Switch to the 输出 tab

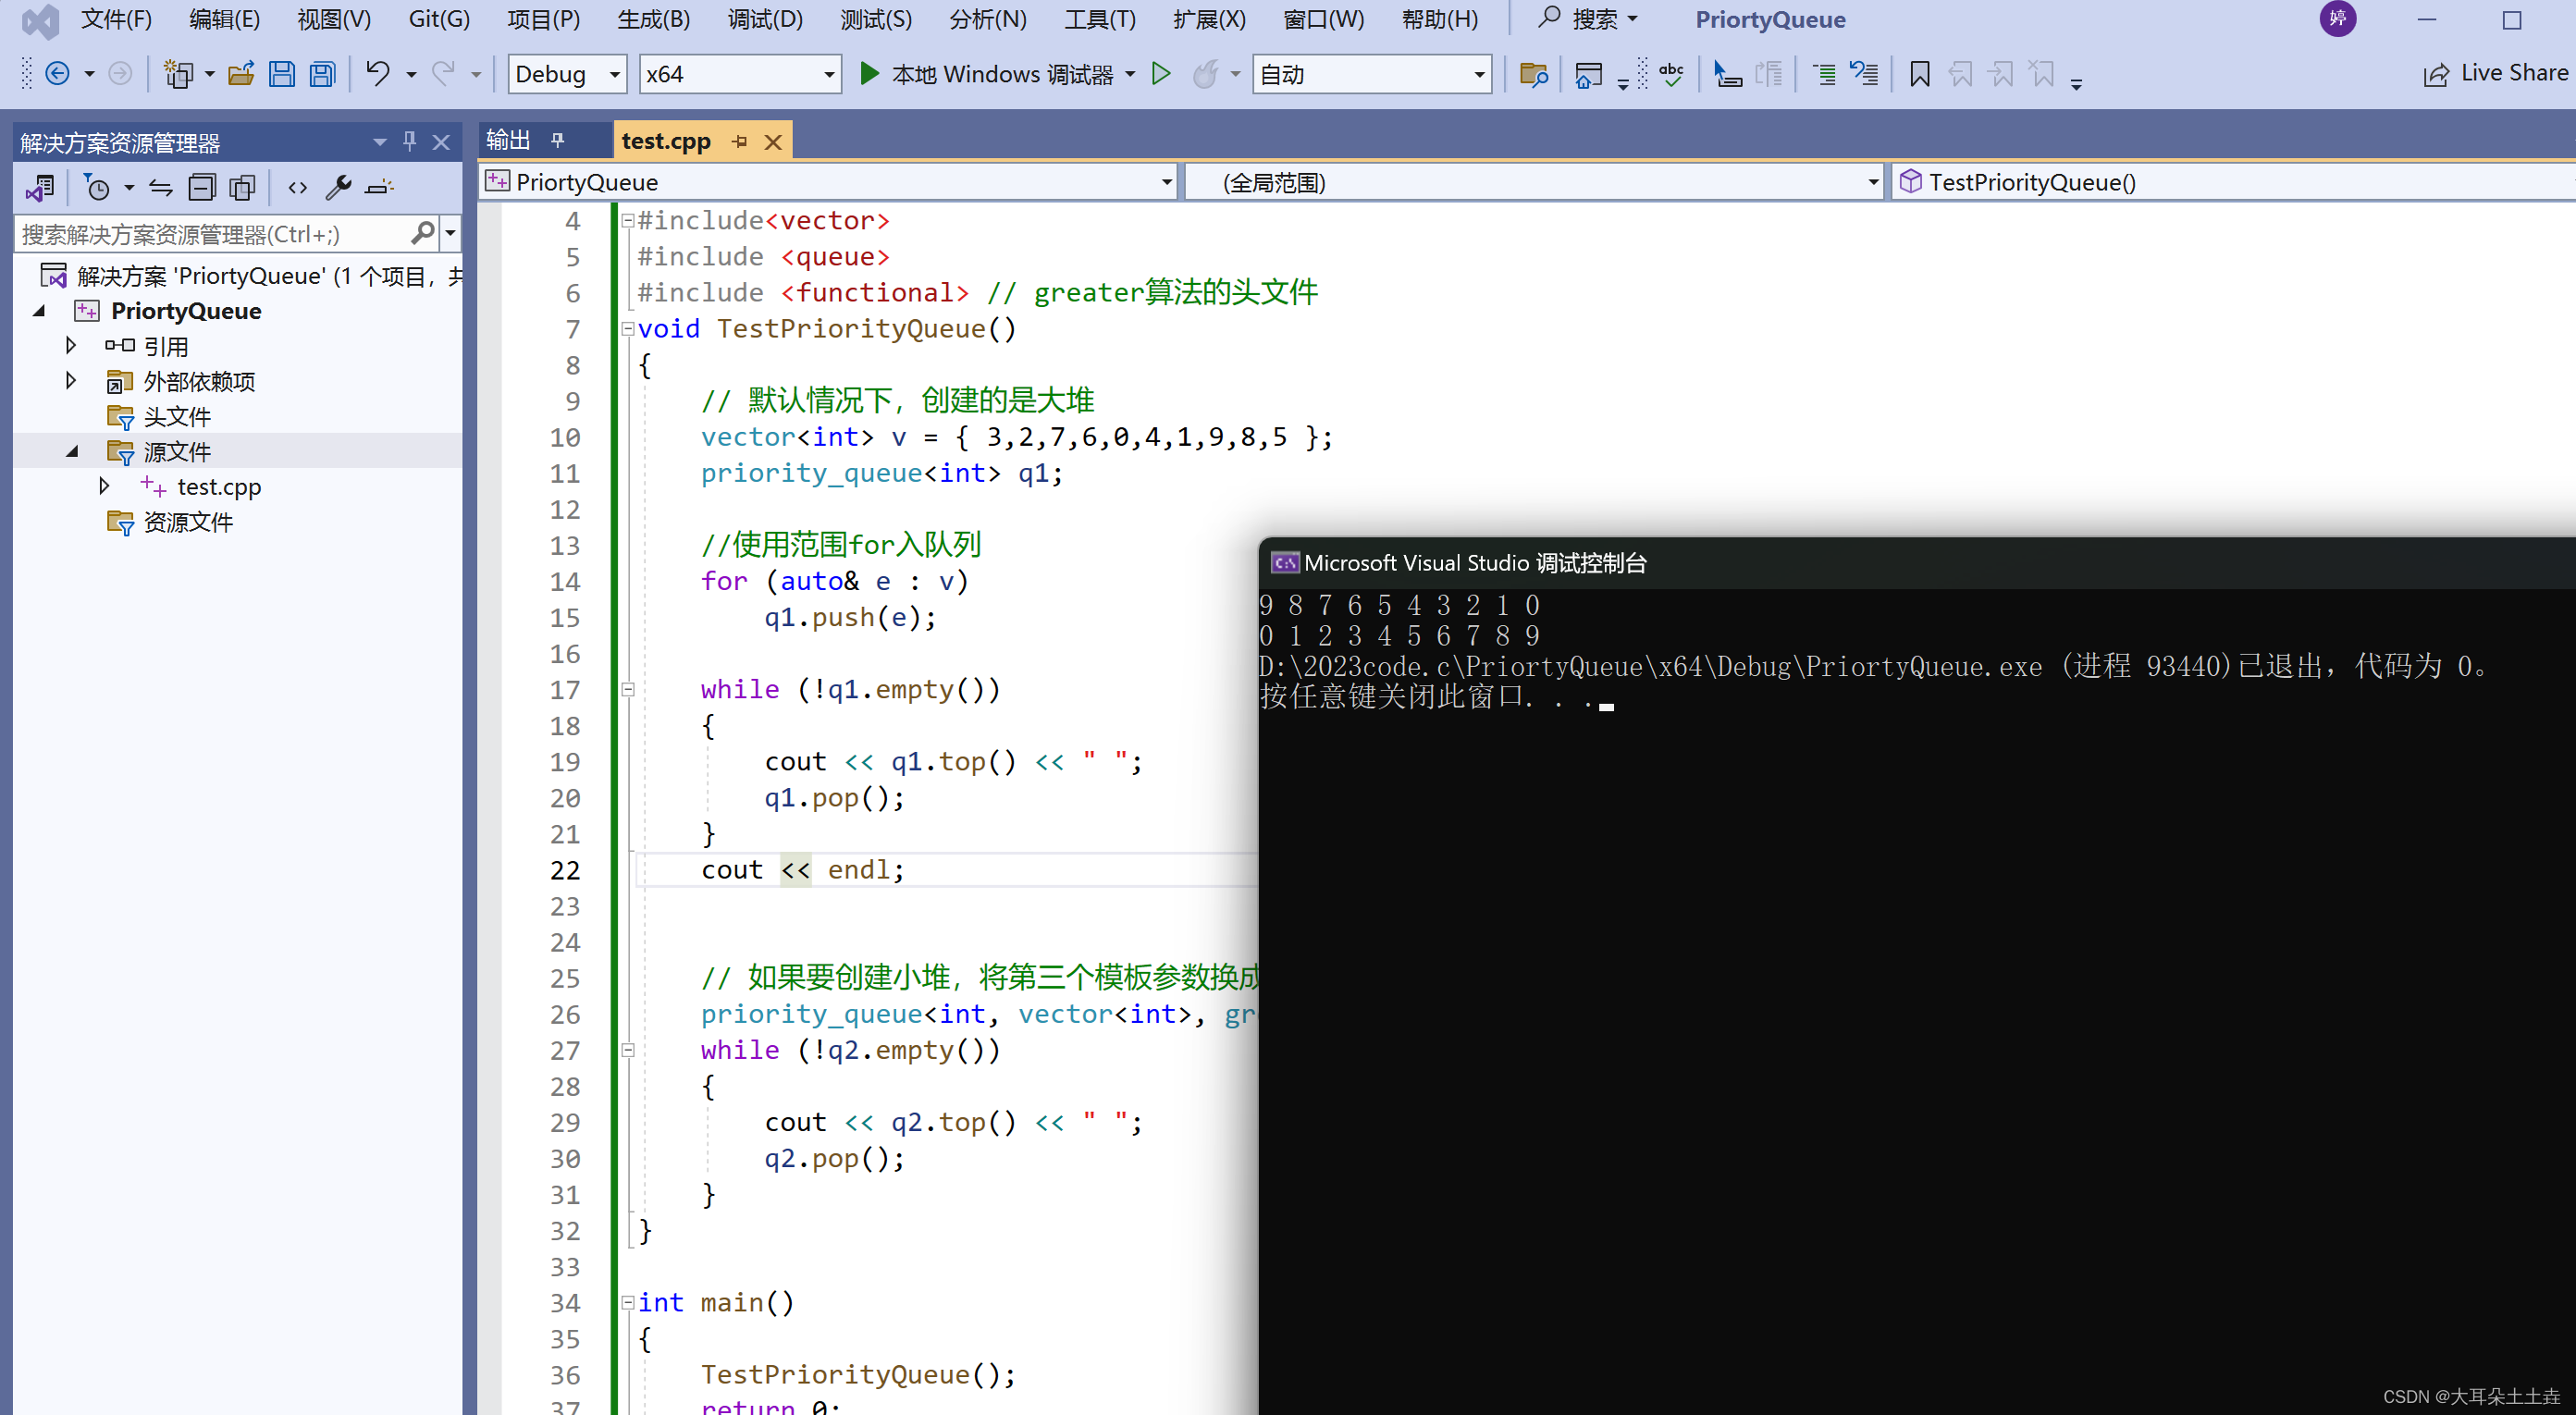508,141
